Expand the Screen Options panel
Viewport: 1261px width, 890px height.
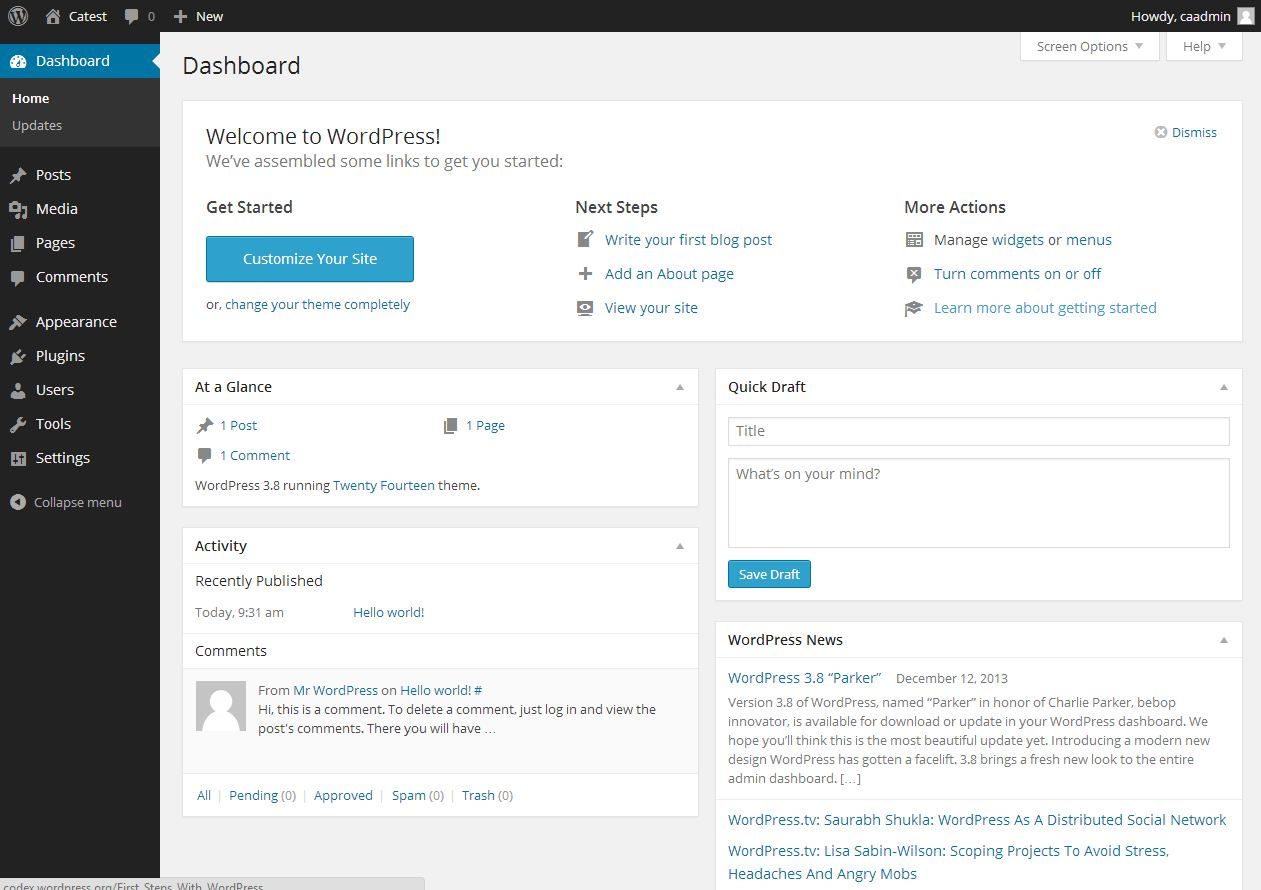(1090, 47)
